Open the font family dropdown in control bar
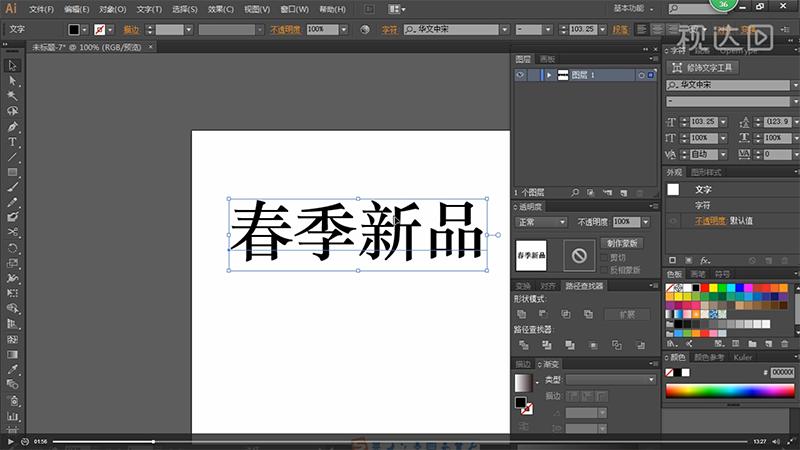800x450 pixels. click(x=505, y=30)
